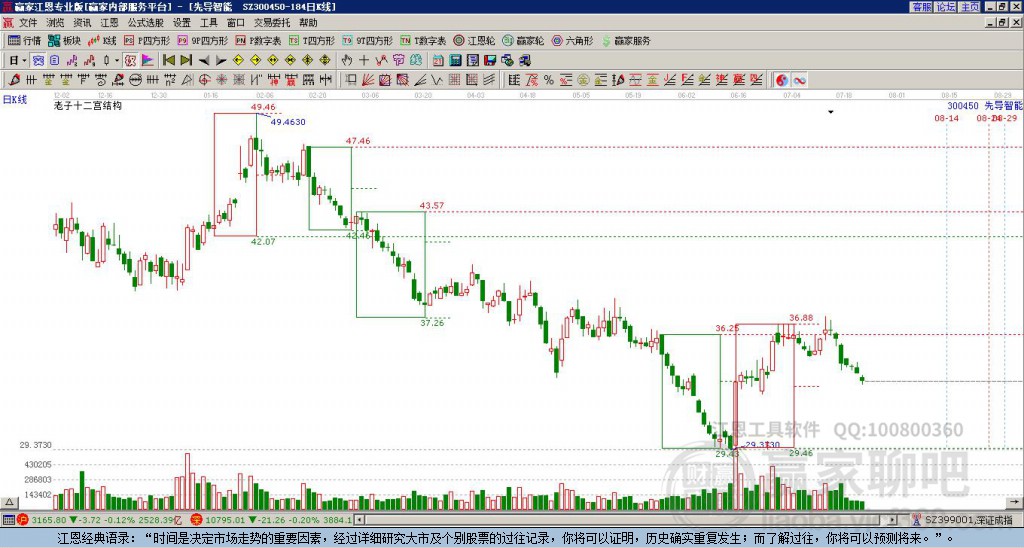Open the 9P四方形 tool

click(202, 40)
